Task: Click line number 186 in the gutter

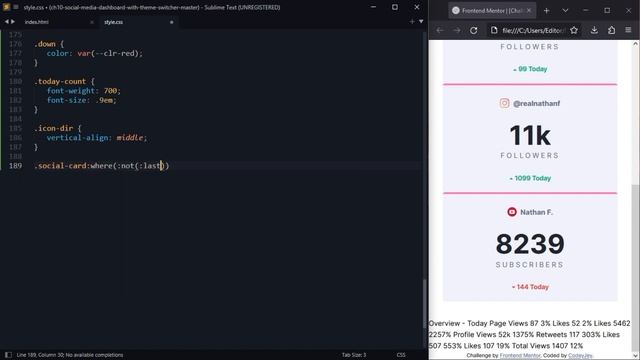Action: (16, 138)
